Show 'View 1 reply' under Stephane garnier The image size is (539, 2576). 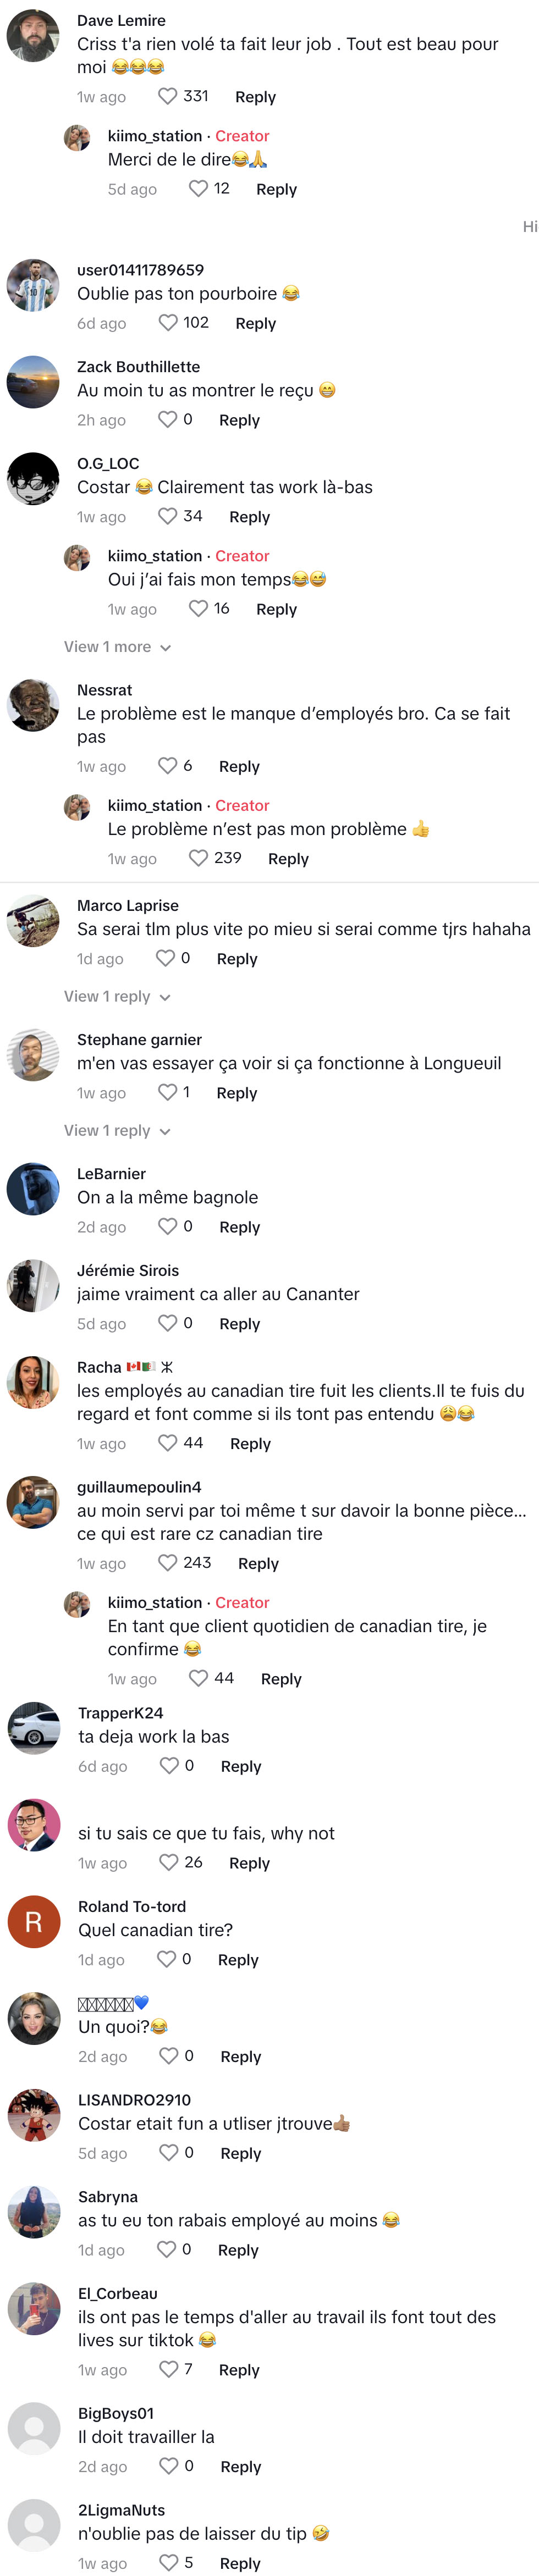click(117, 1131)
